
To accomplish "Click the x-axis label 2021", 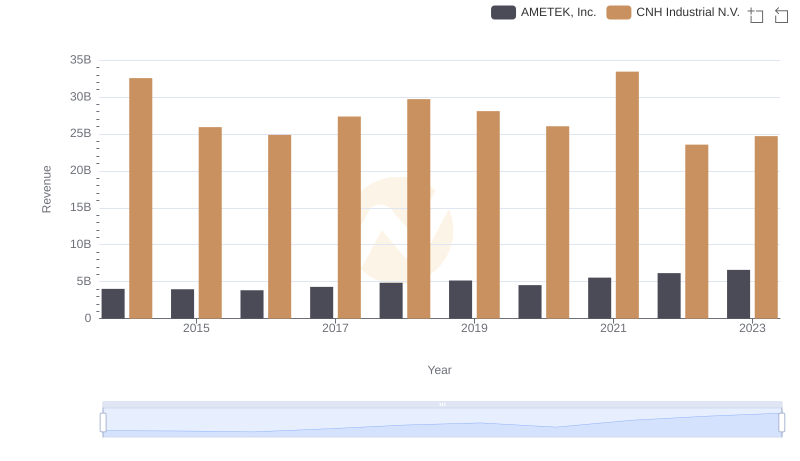I will pos(613,328).
